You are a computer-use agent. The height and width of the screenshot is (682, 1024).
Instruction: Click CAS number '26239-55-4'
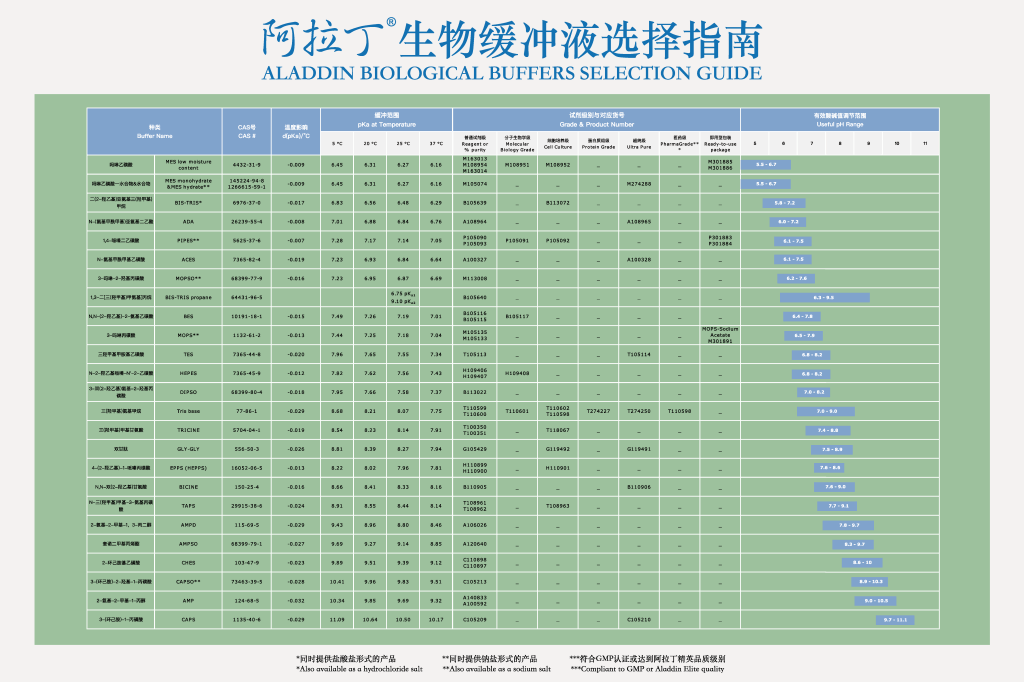pyautogui.click(x=246, y=221)
